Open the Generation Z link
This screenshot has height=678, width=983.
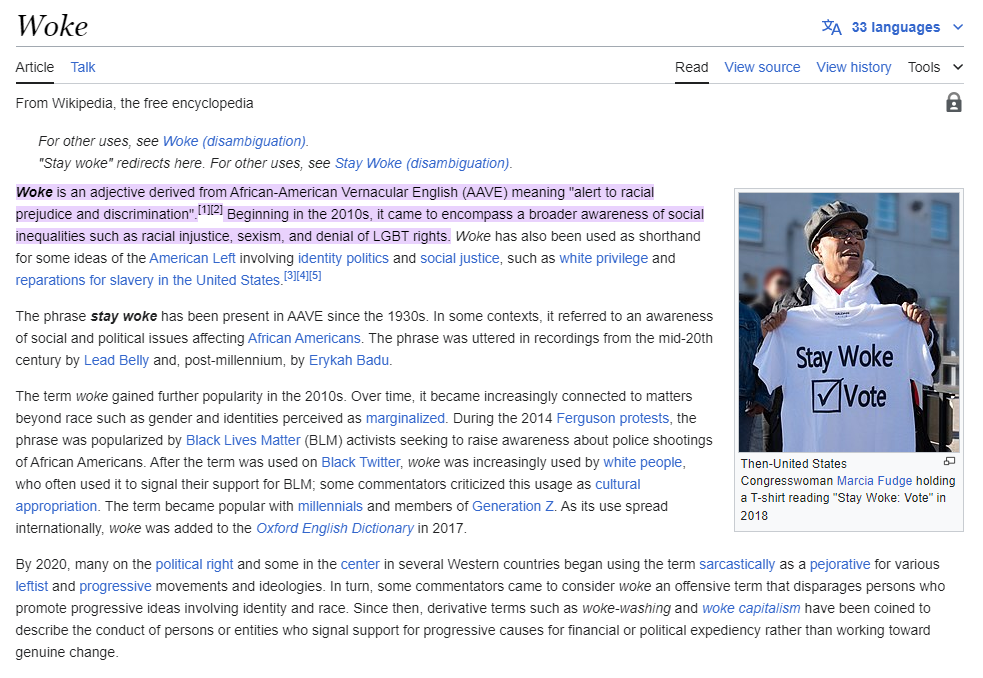coord(513,506)
